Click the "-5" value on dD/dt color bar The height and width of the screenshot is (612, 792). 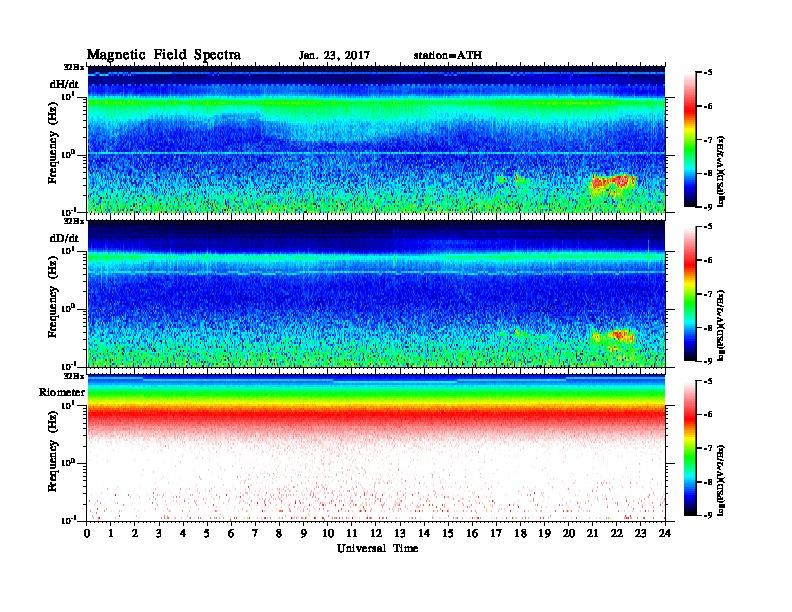click(708, 227)
